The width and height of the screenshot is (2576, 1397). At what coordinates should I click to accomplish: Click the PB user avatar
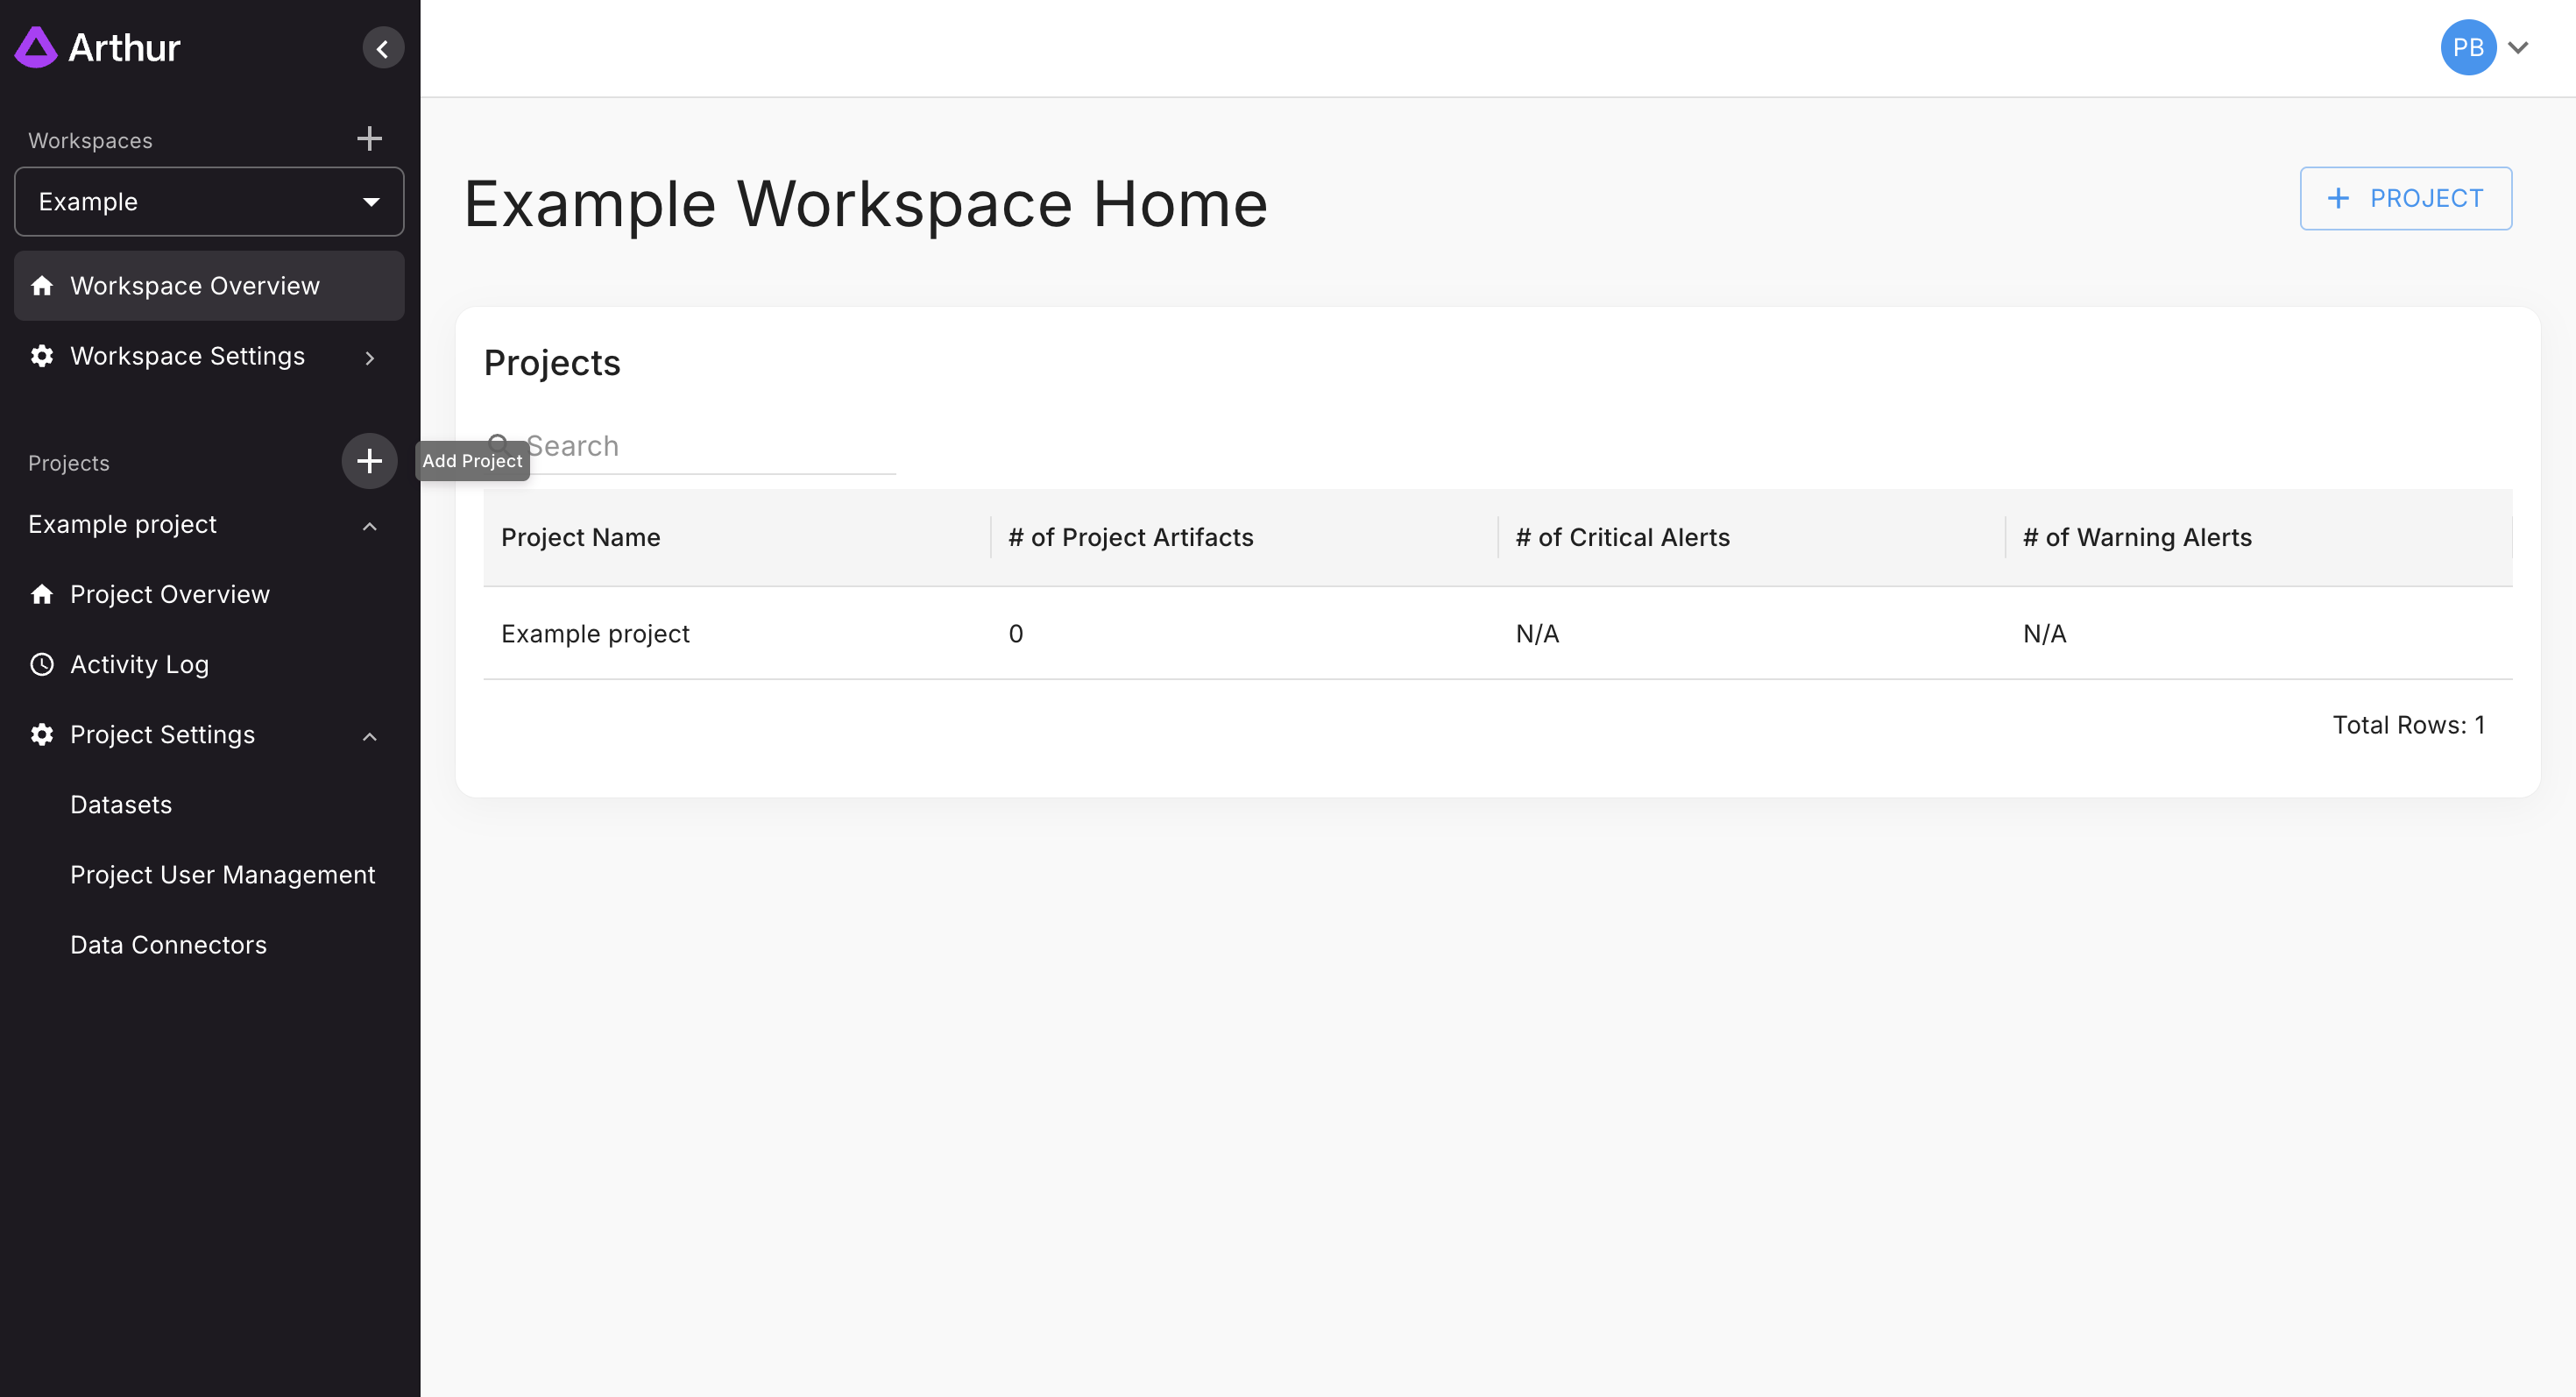pos(2467,47)
